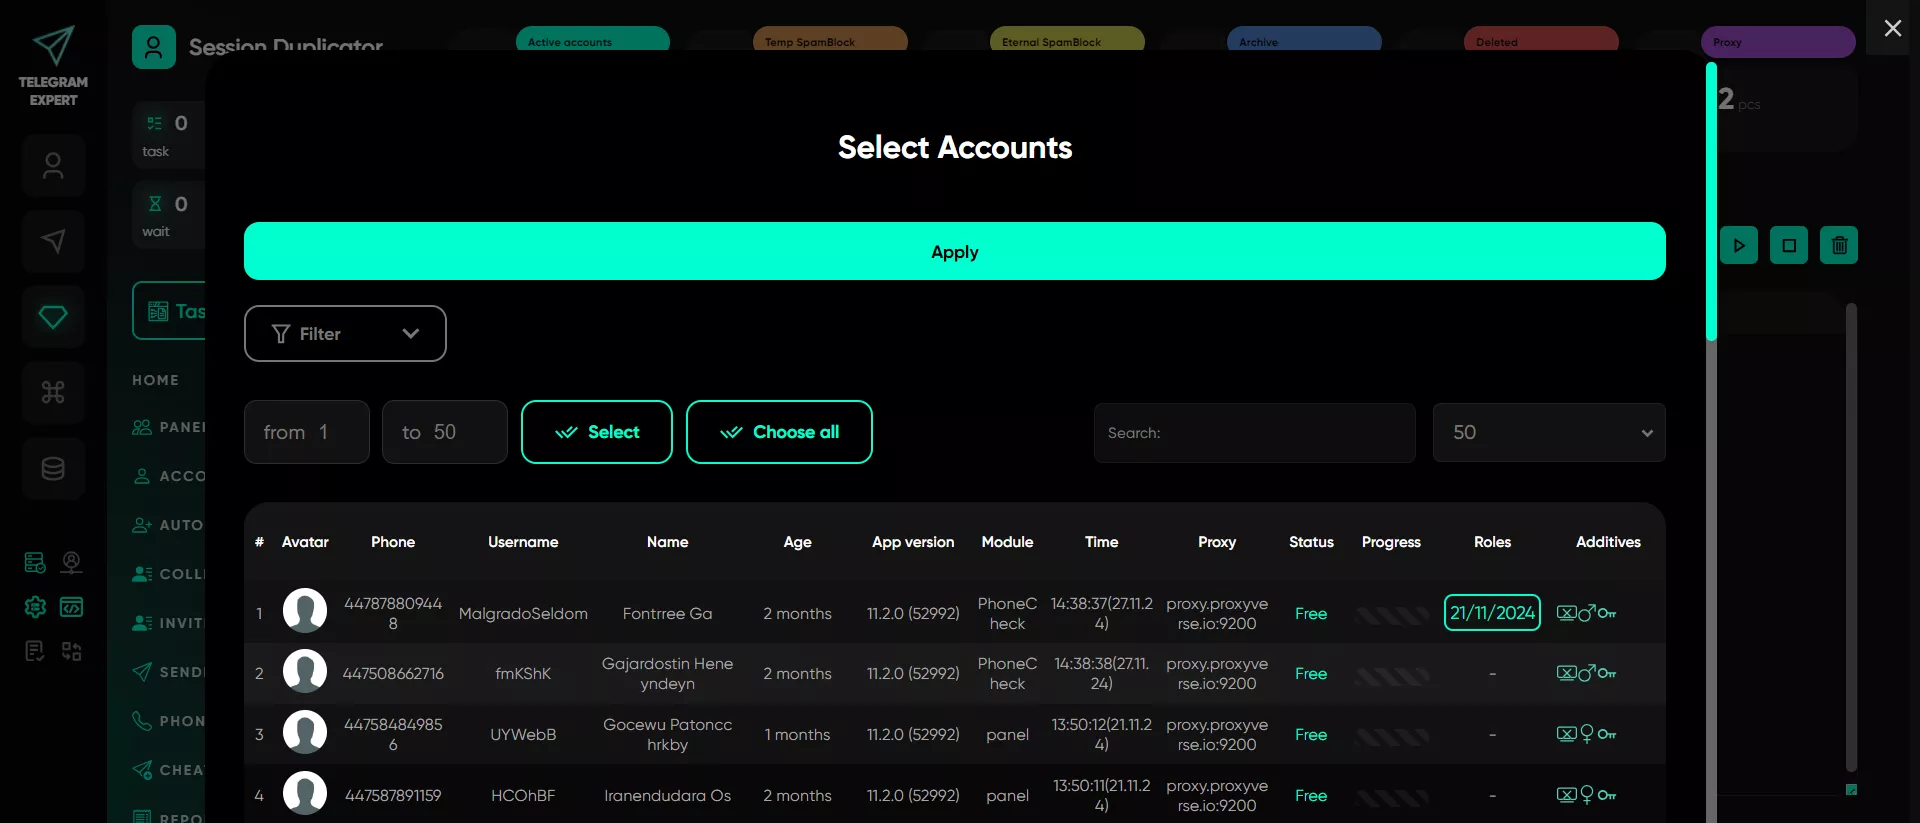Viewport: 1920px width, 823px height.
Task: Click the location-pin user small sidebar icon
Action: tap(71, 562)
